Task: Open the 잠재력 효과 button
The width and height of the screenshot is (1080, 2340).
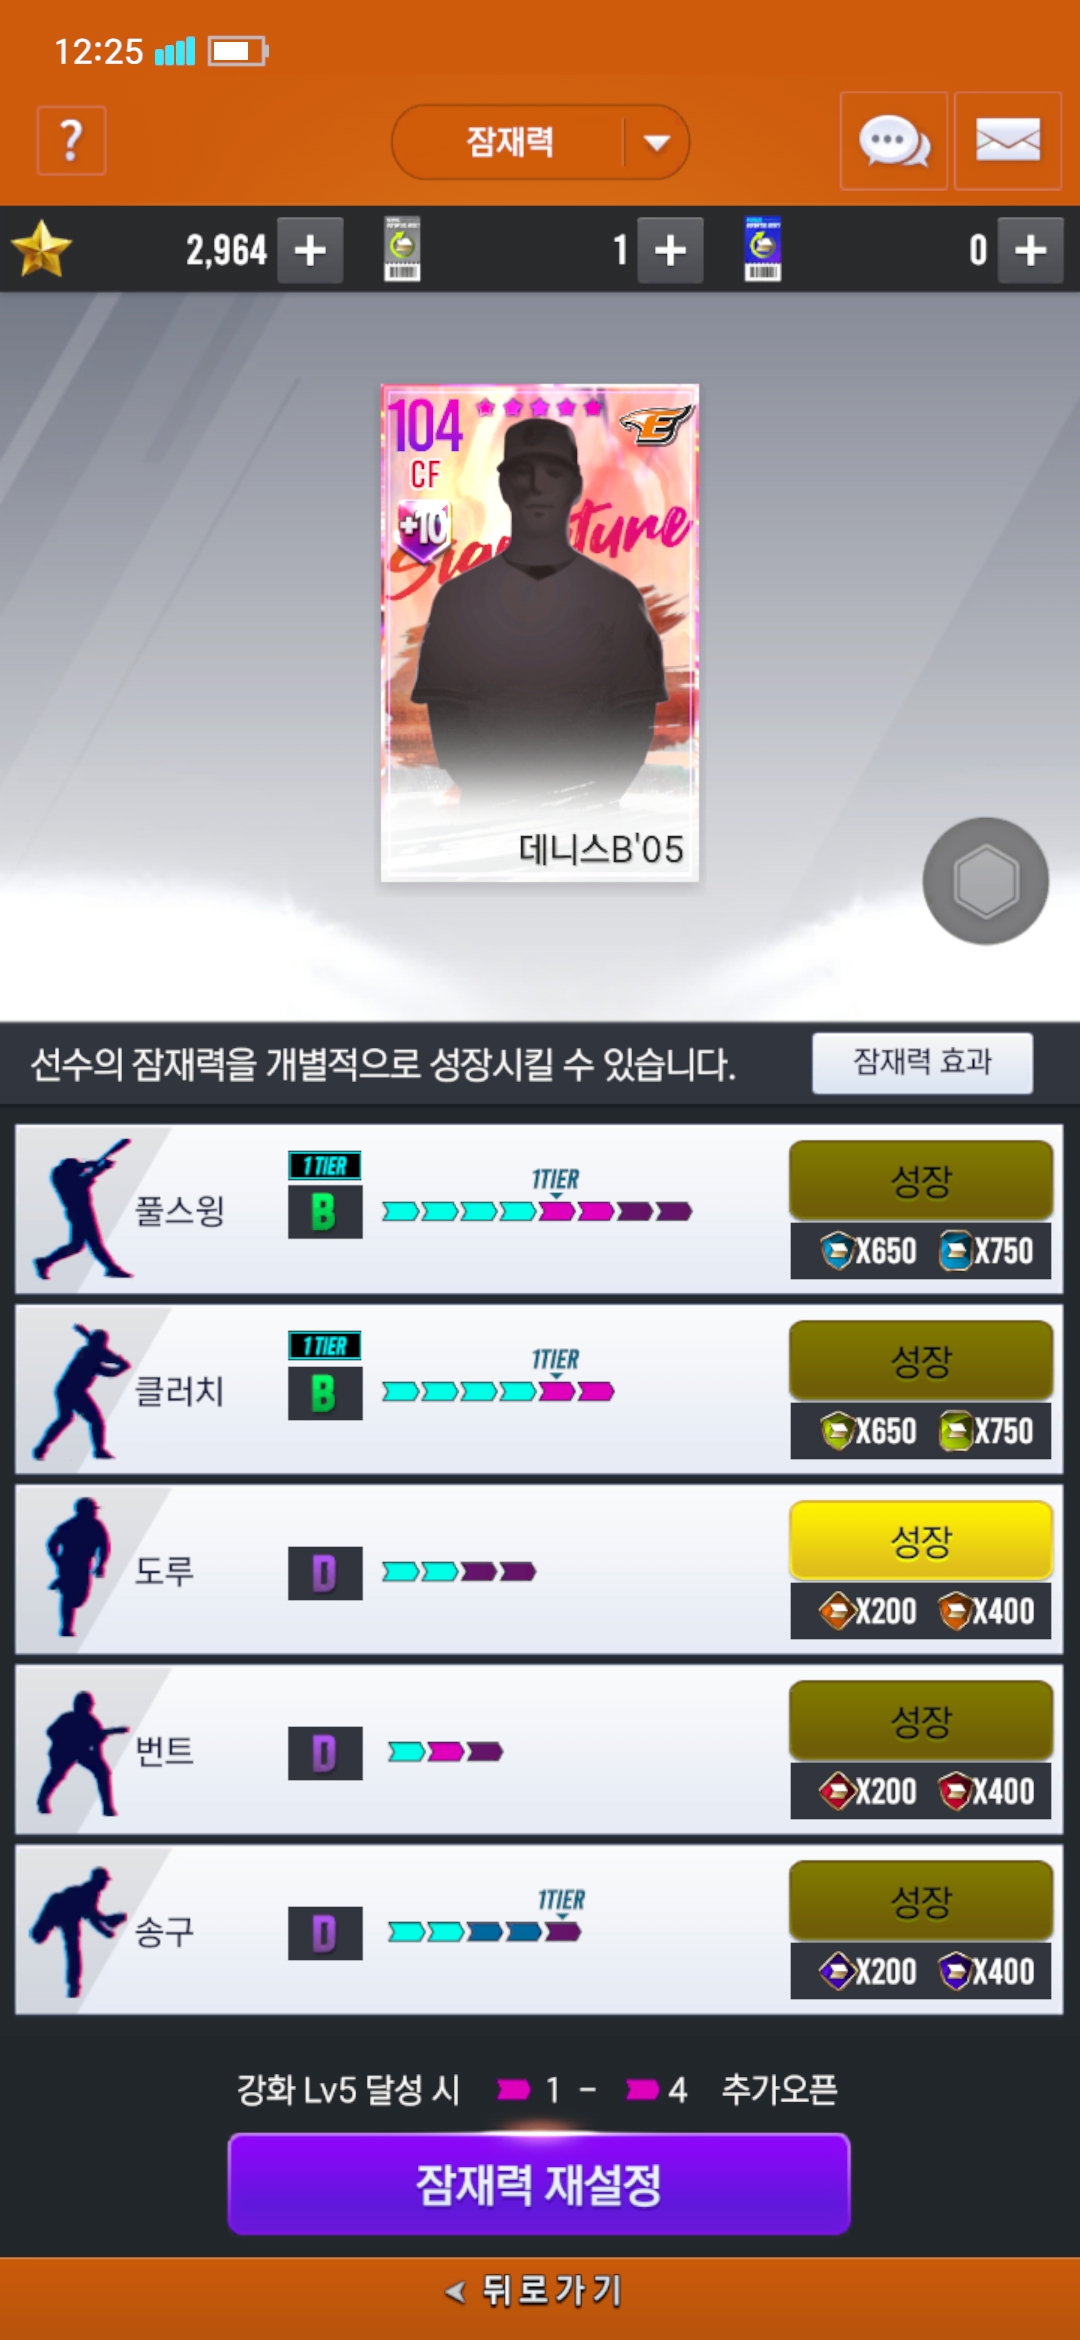Action: [922, 1062]
